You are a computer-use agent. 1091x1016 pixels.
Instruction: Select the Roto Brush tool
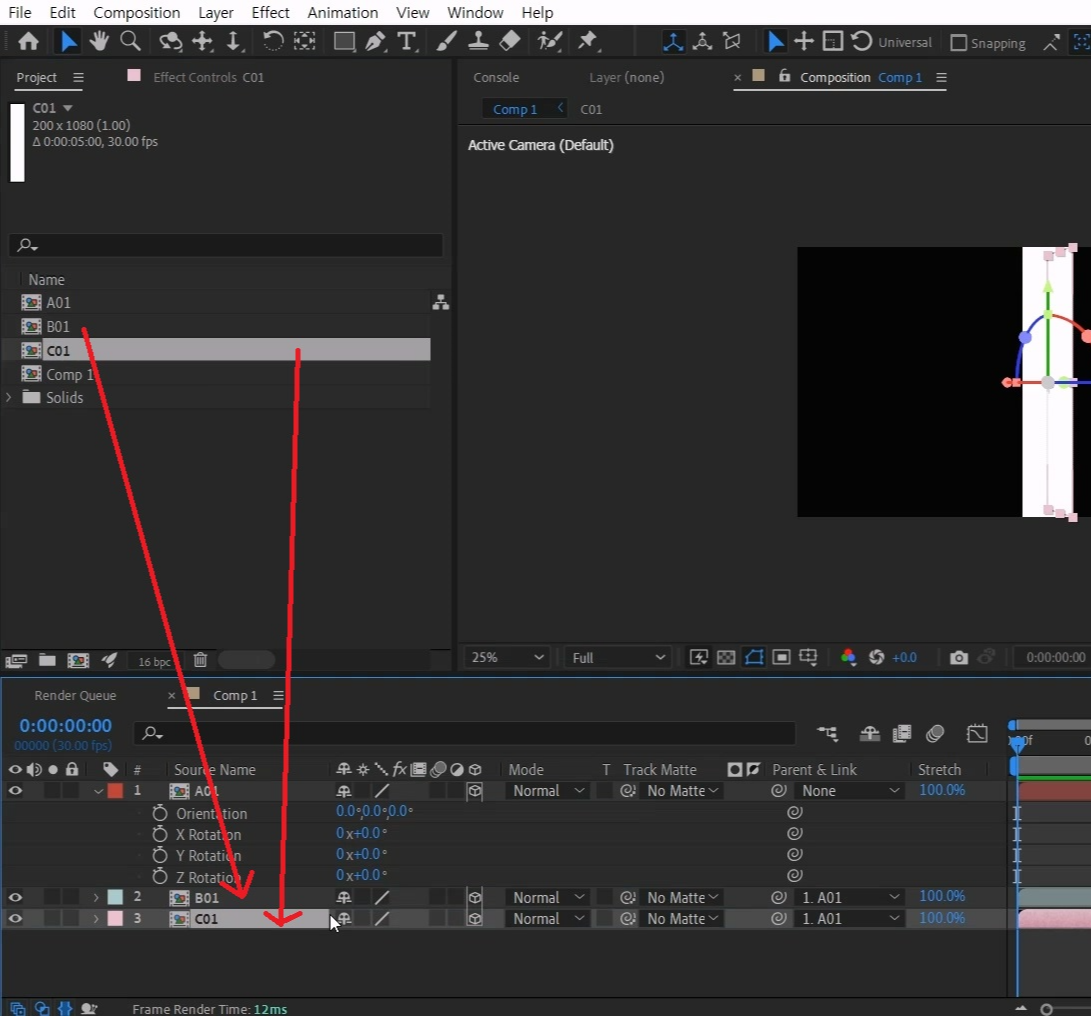pos(550,42)
